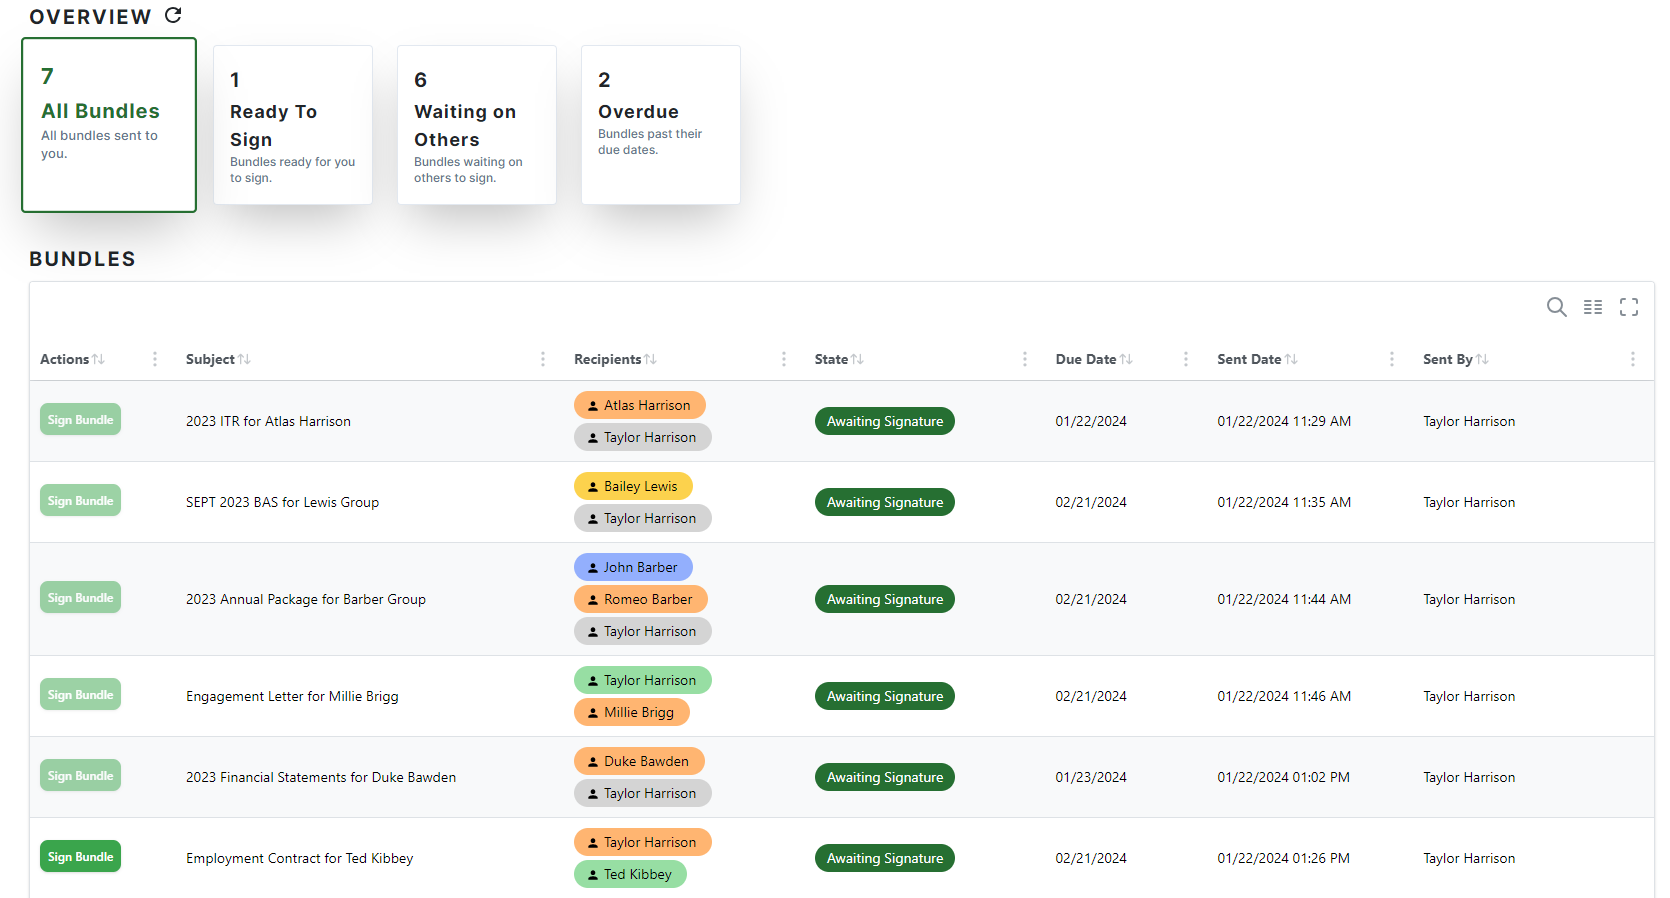
Task: Open the Sent By column options menu
Action: [x=1633, y=359]
